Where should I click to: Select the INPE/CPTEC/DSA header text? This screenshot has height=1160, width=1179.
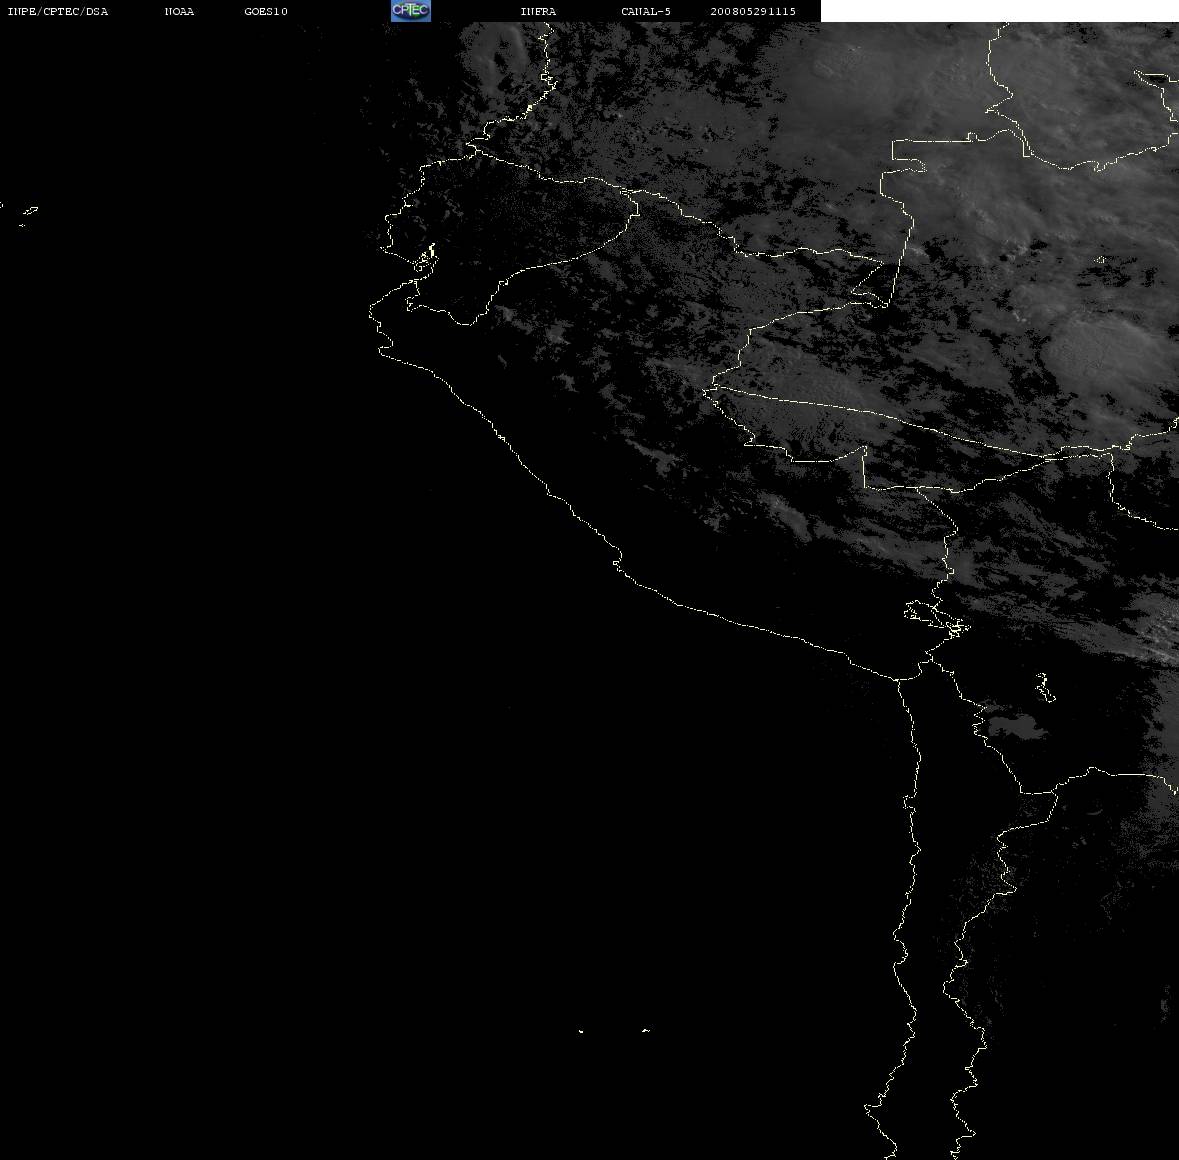point(57,11)
